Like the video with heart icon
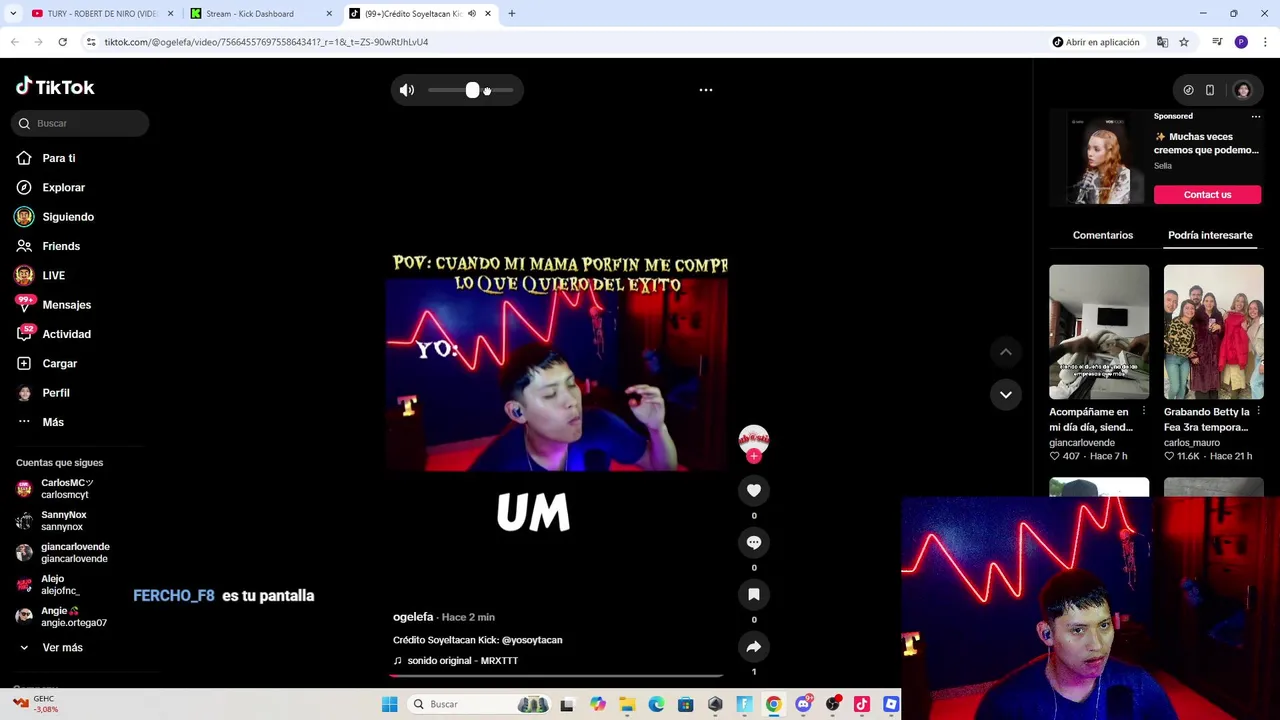 pos(754,490)
